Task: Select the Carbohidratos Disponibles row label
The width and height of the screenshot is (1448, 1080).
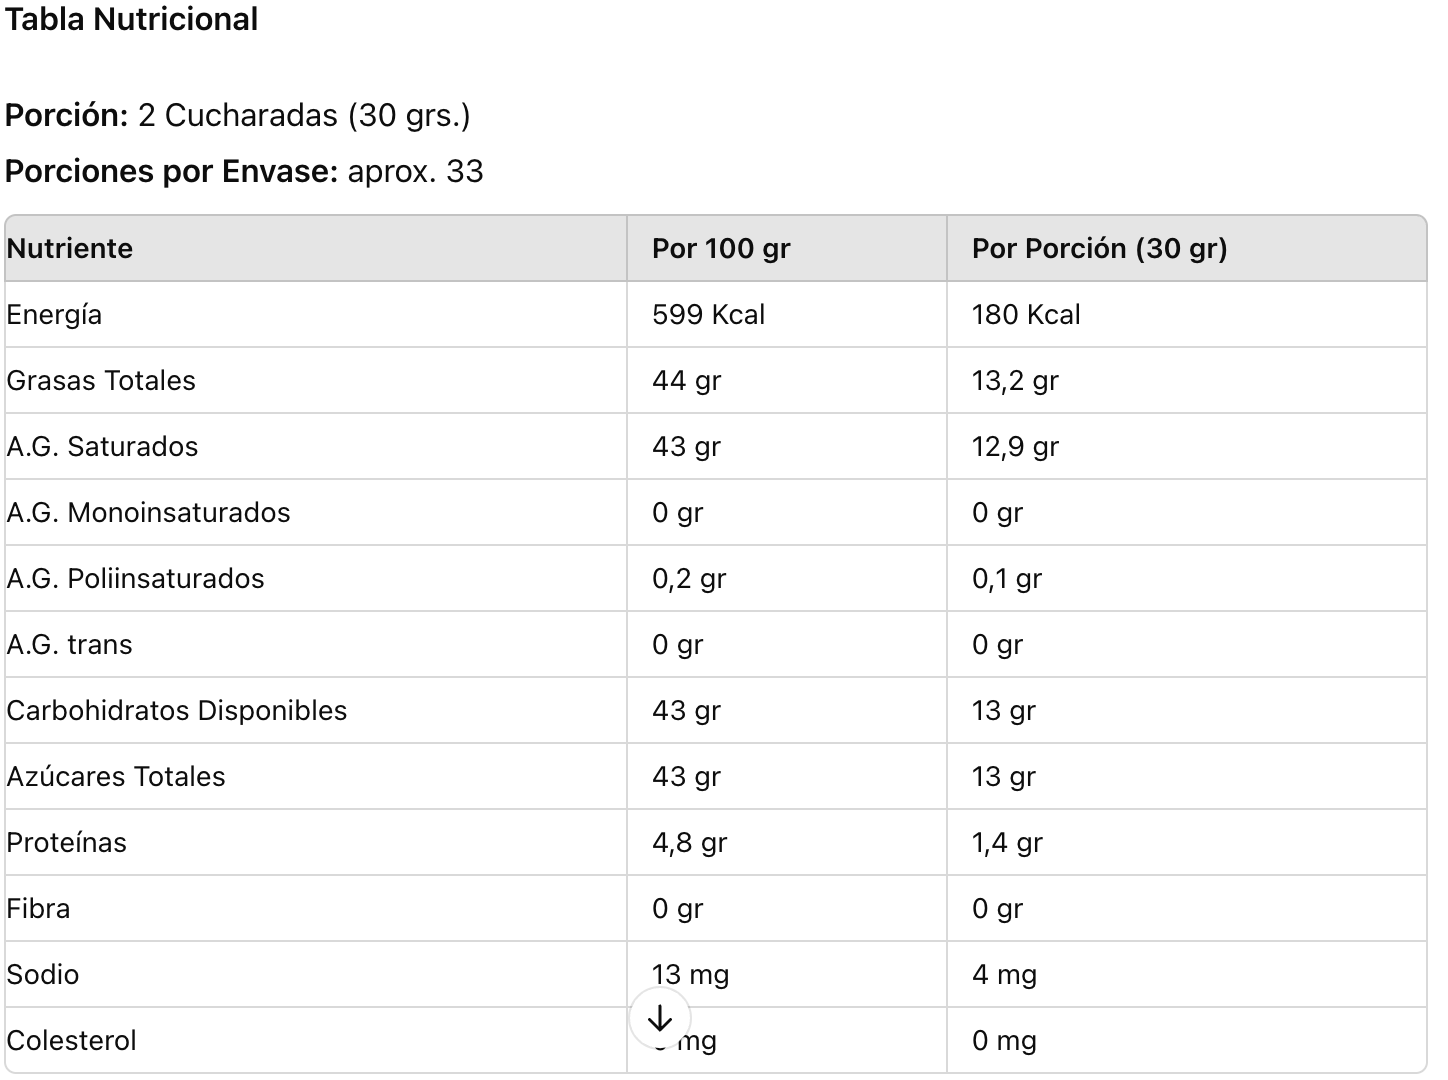Action: point(177,710)
